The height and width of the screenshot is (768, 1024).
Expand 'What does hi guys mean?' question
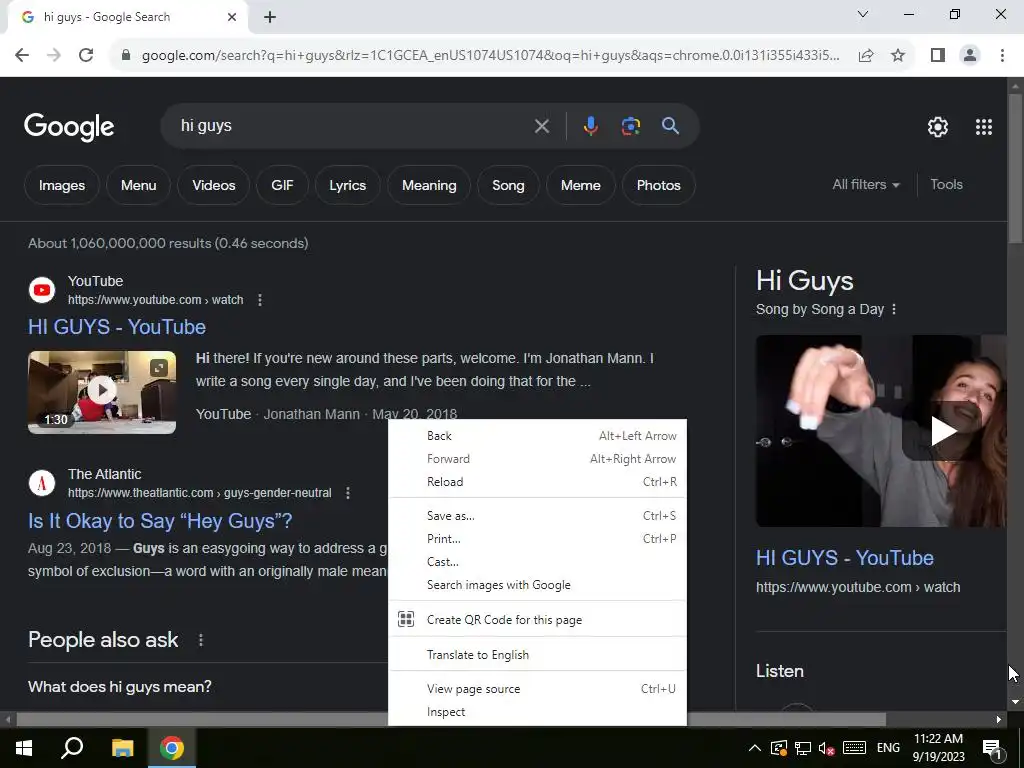point(120,687)
